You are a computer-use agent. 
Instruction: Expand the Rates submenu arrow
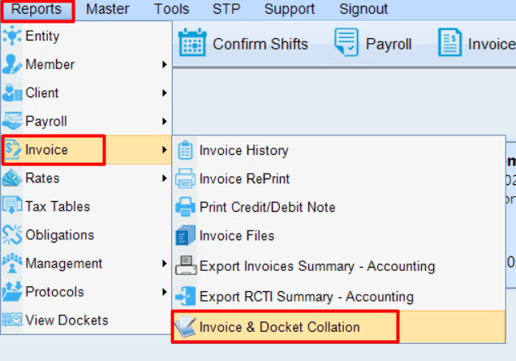164,178
